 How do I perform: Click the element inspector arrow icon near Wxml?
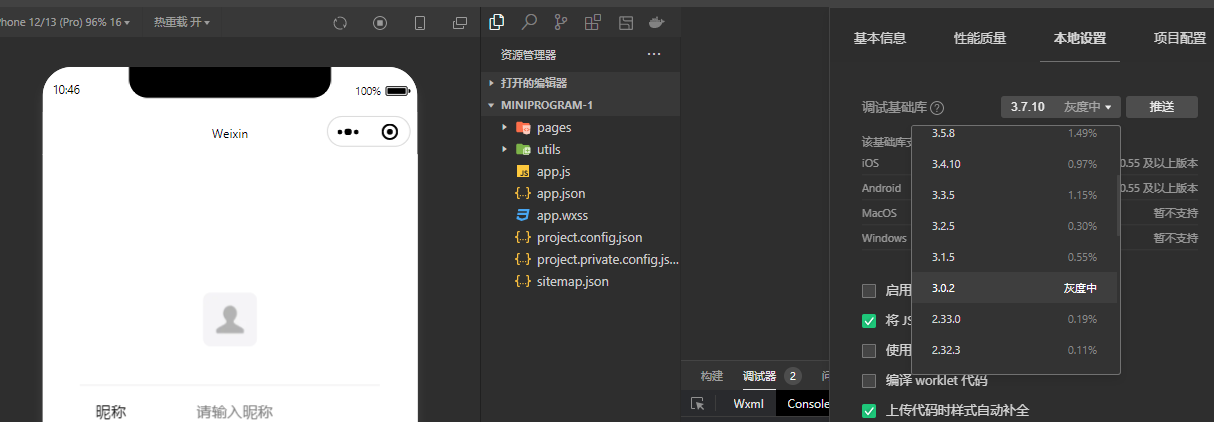(x=698, y=404)
